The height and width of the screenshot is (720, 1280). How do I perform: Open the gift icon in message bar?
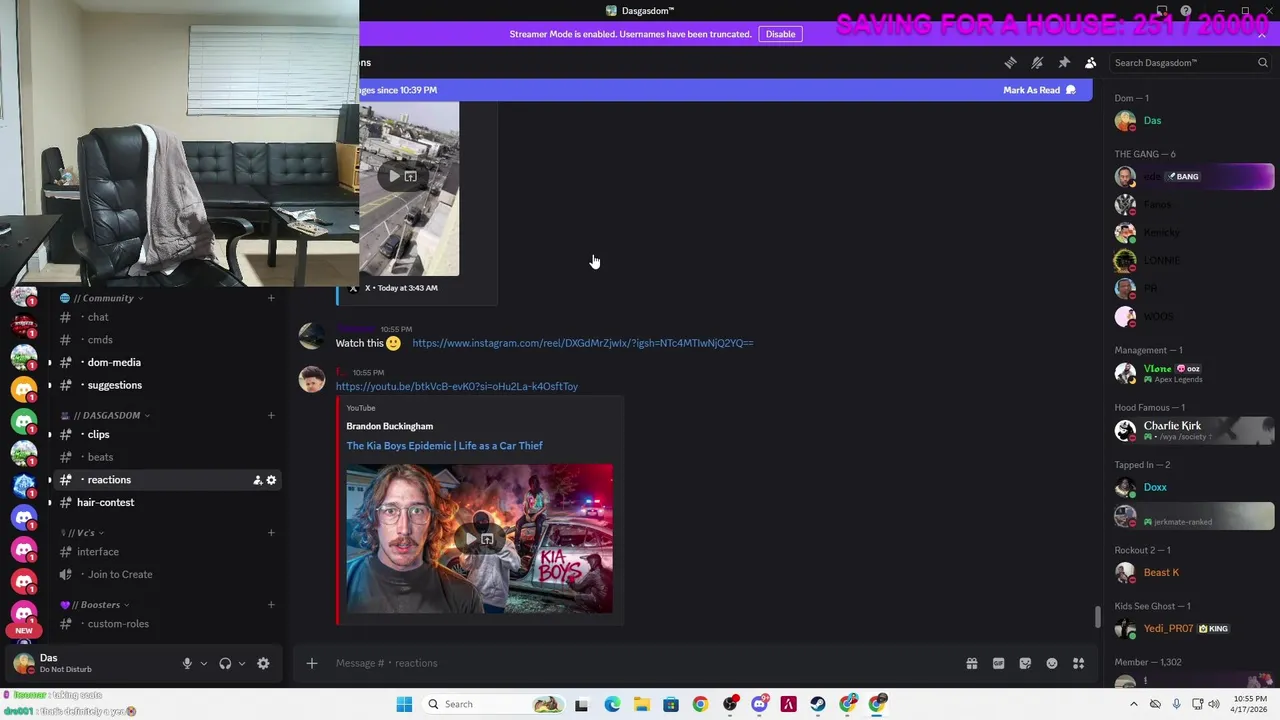(x=971, y=663)
